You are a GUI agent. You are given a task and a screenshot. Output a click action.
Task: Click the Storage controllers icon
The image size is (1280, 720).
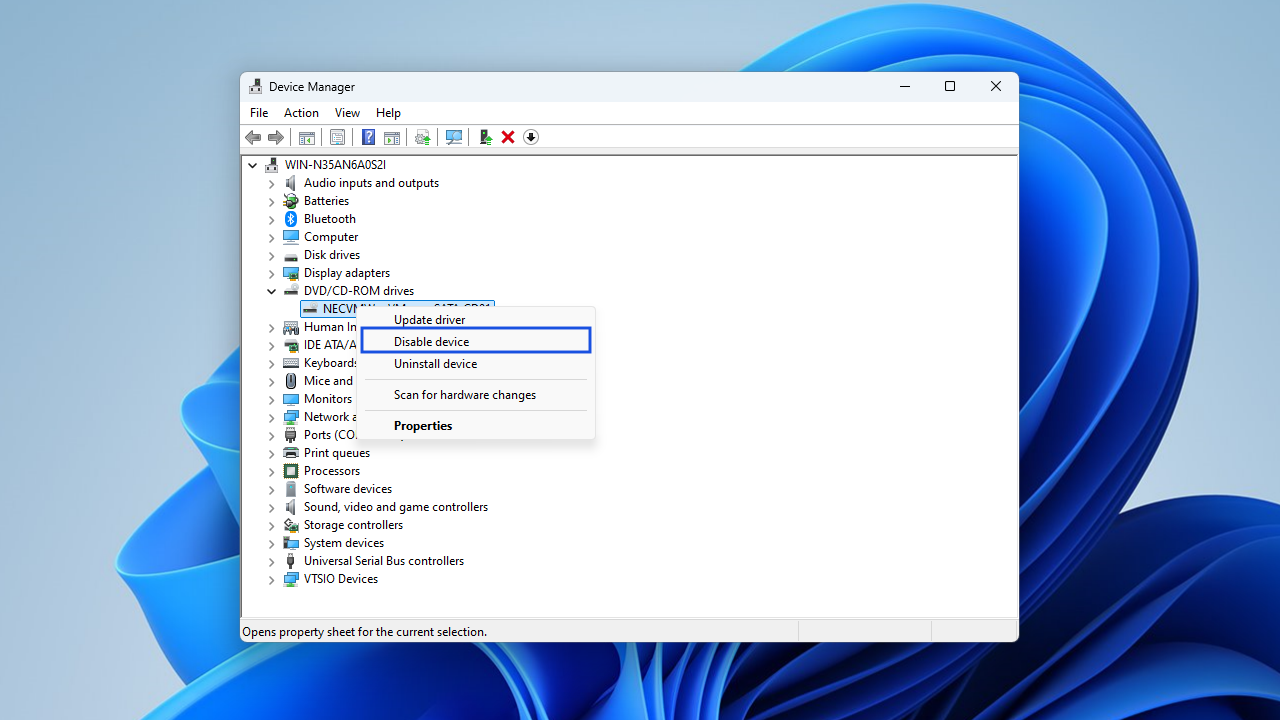coord(291,525)
